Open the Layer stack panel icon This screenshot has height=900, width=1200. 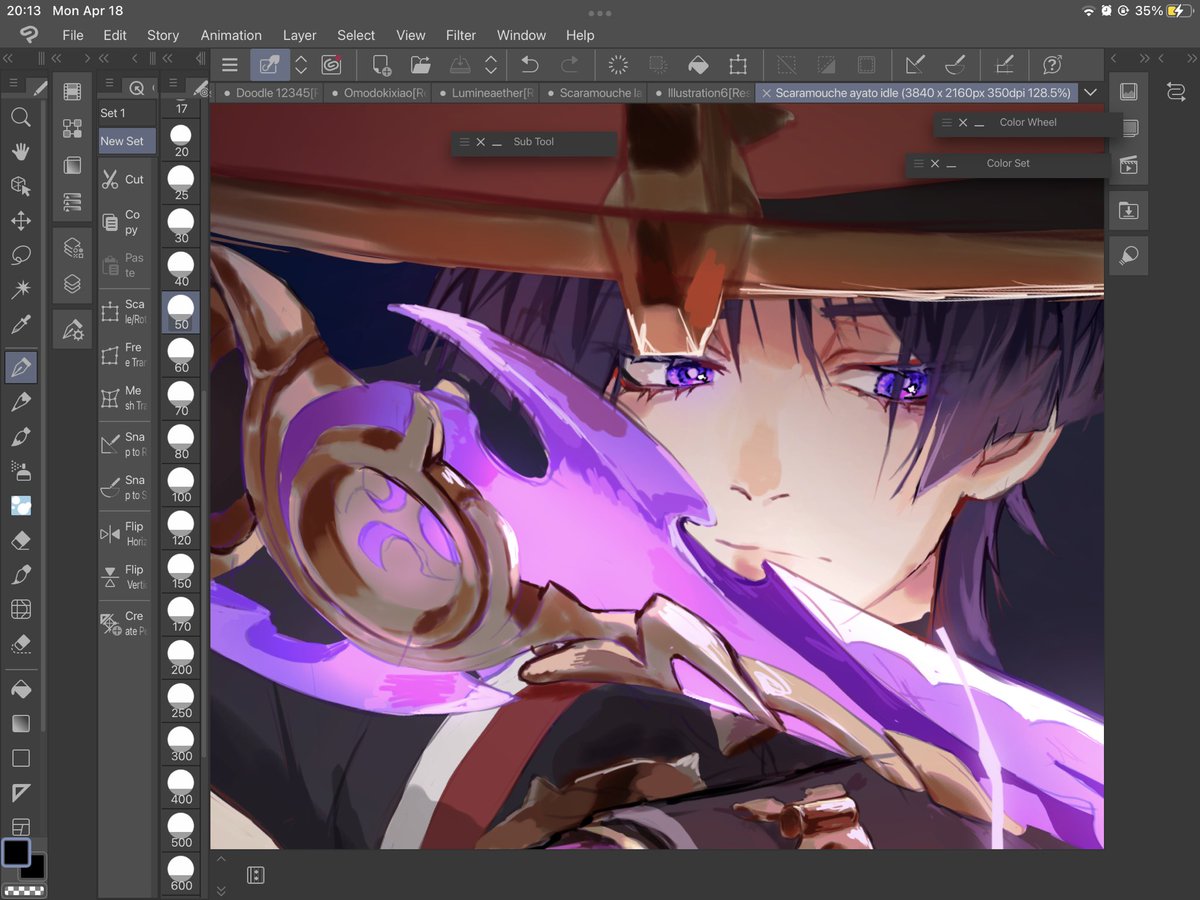click(72, 284)
